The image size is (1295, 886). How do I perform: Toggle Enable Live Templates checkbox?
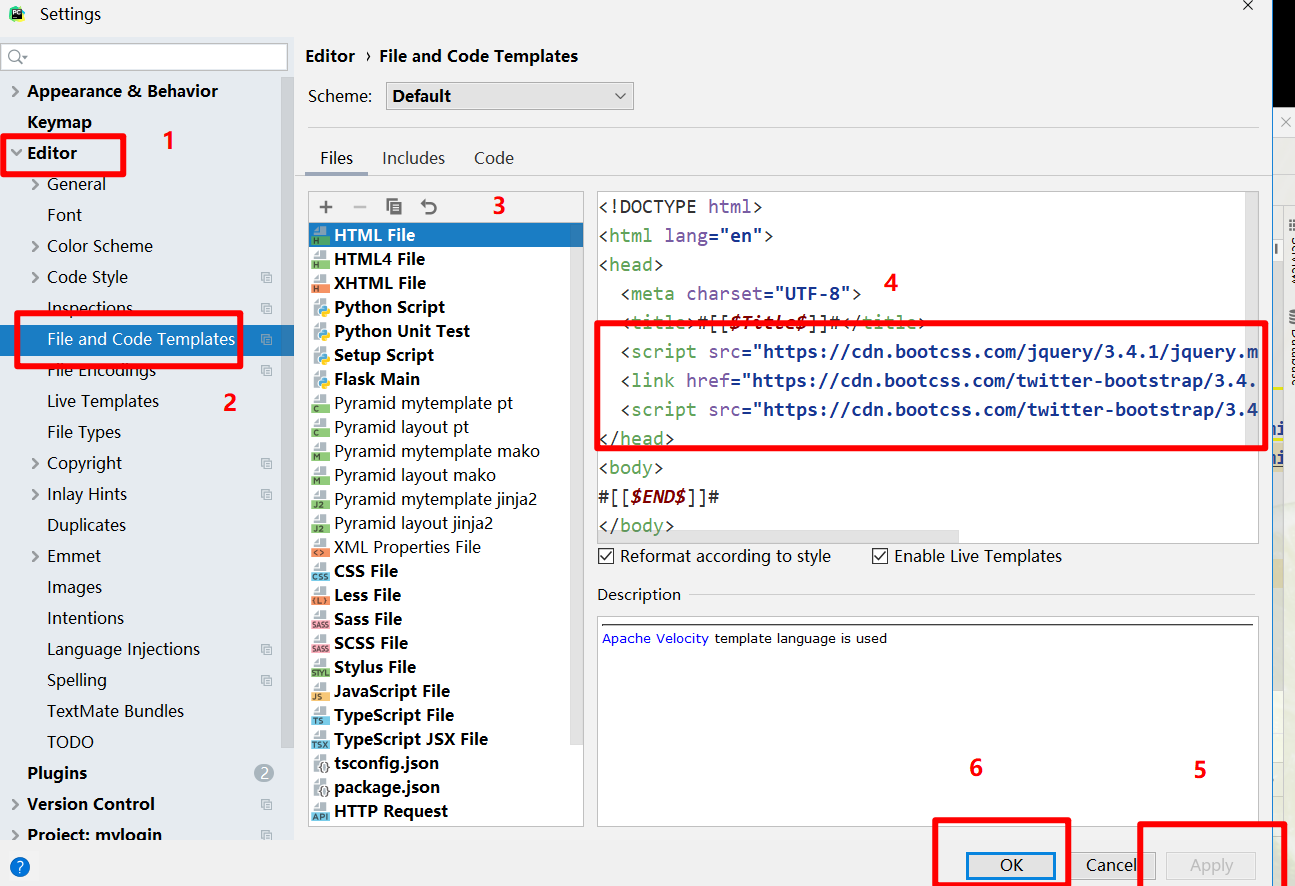[x=880, y=556]
